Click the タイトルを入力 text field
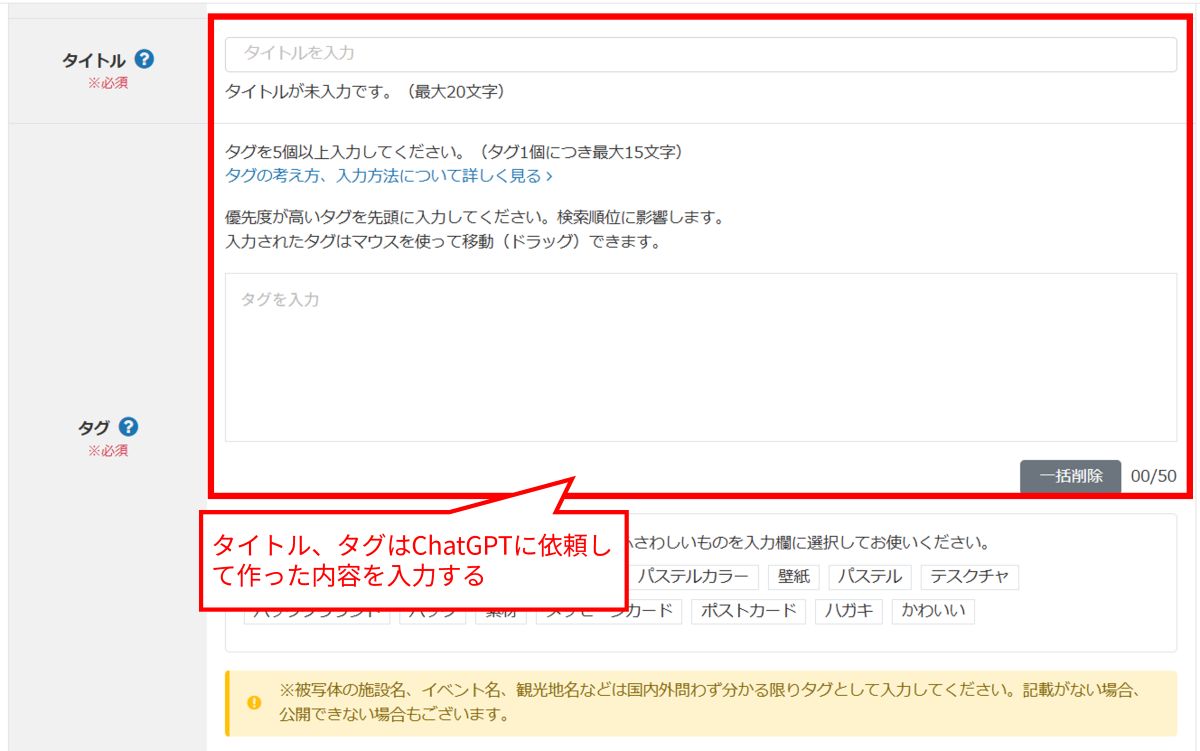 click(700, 54)
